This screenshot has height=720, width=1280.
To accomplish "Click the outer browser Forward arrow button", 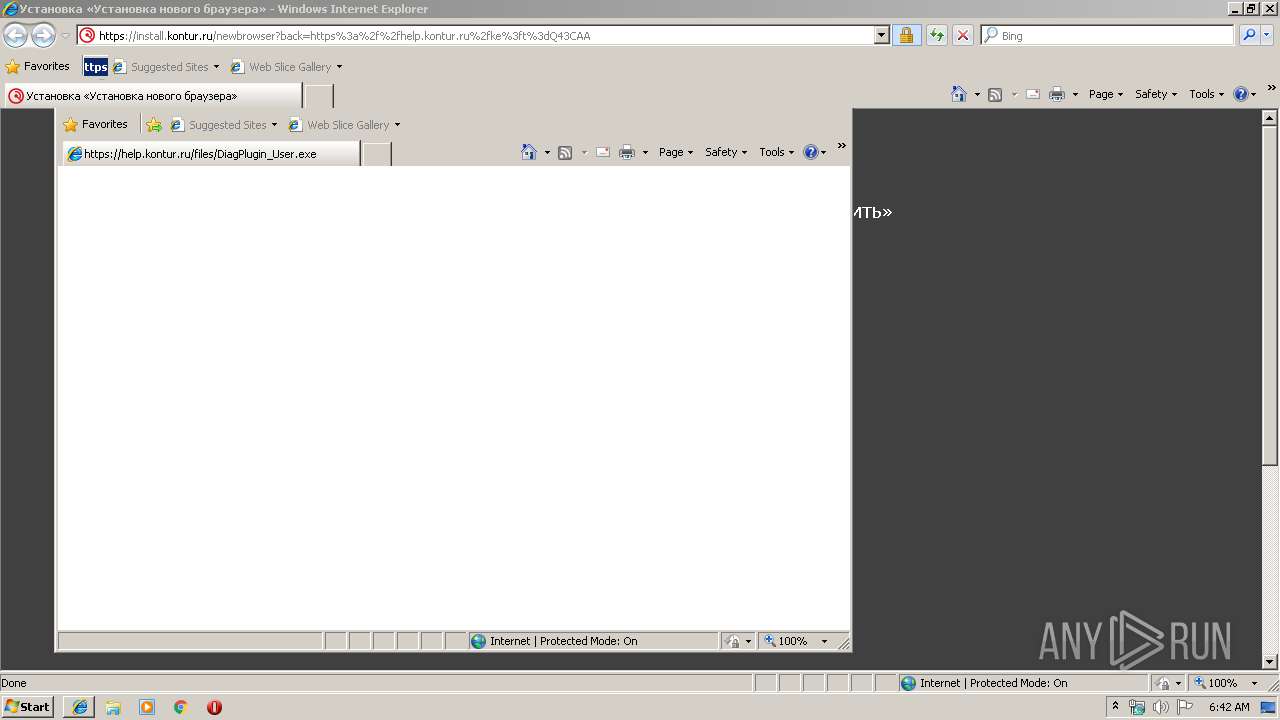I will click(43, 36).
